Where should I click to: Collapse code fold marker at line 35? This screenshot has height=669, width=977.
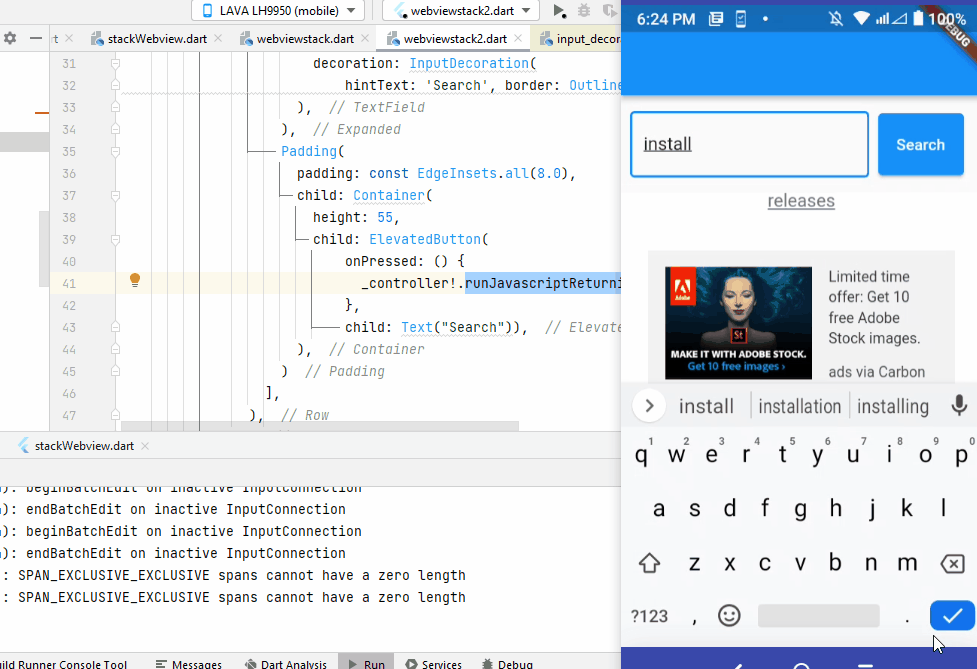pos(115,151)
